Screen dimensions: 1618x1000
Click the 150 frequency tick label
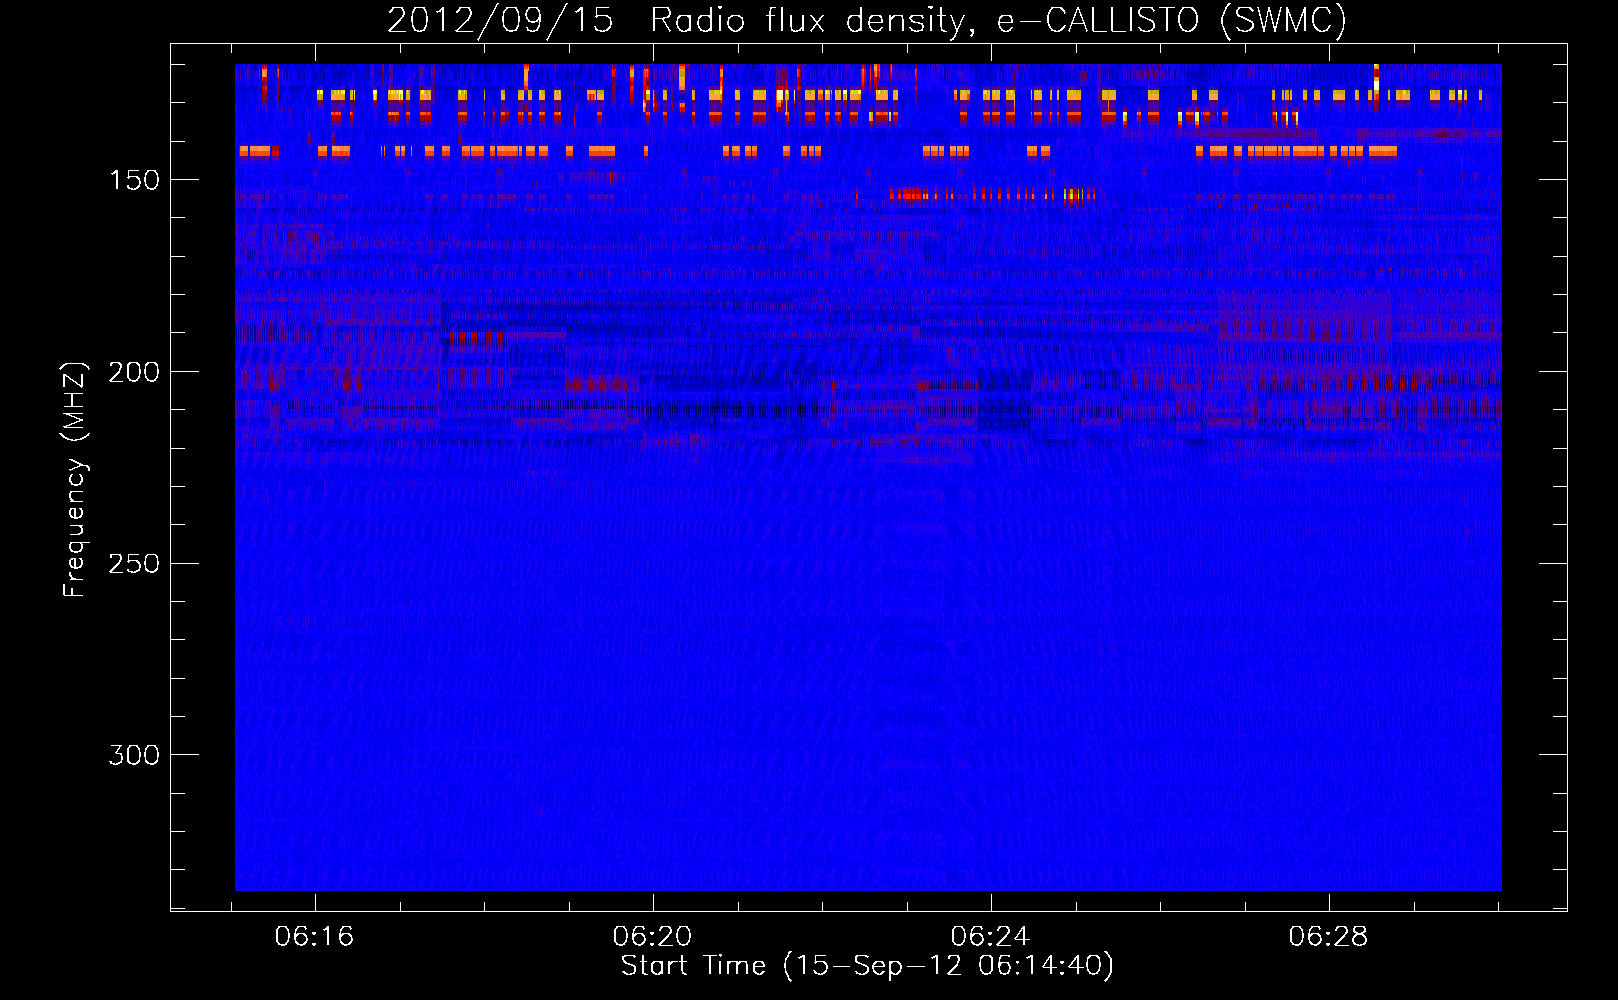pos(134,180)
